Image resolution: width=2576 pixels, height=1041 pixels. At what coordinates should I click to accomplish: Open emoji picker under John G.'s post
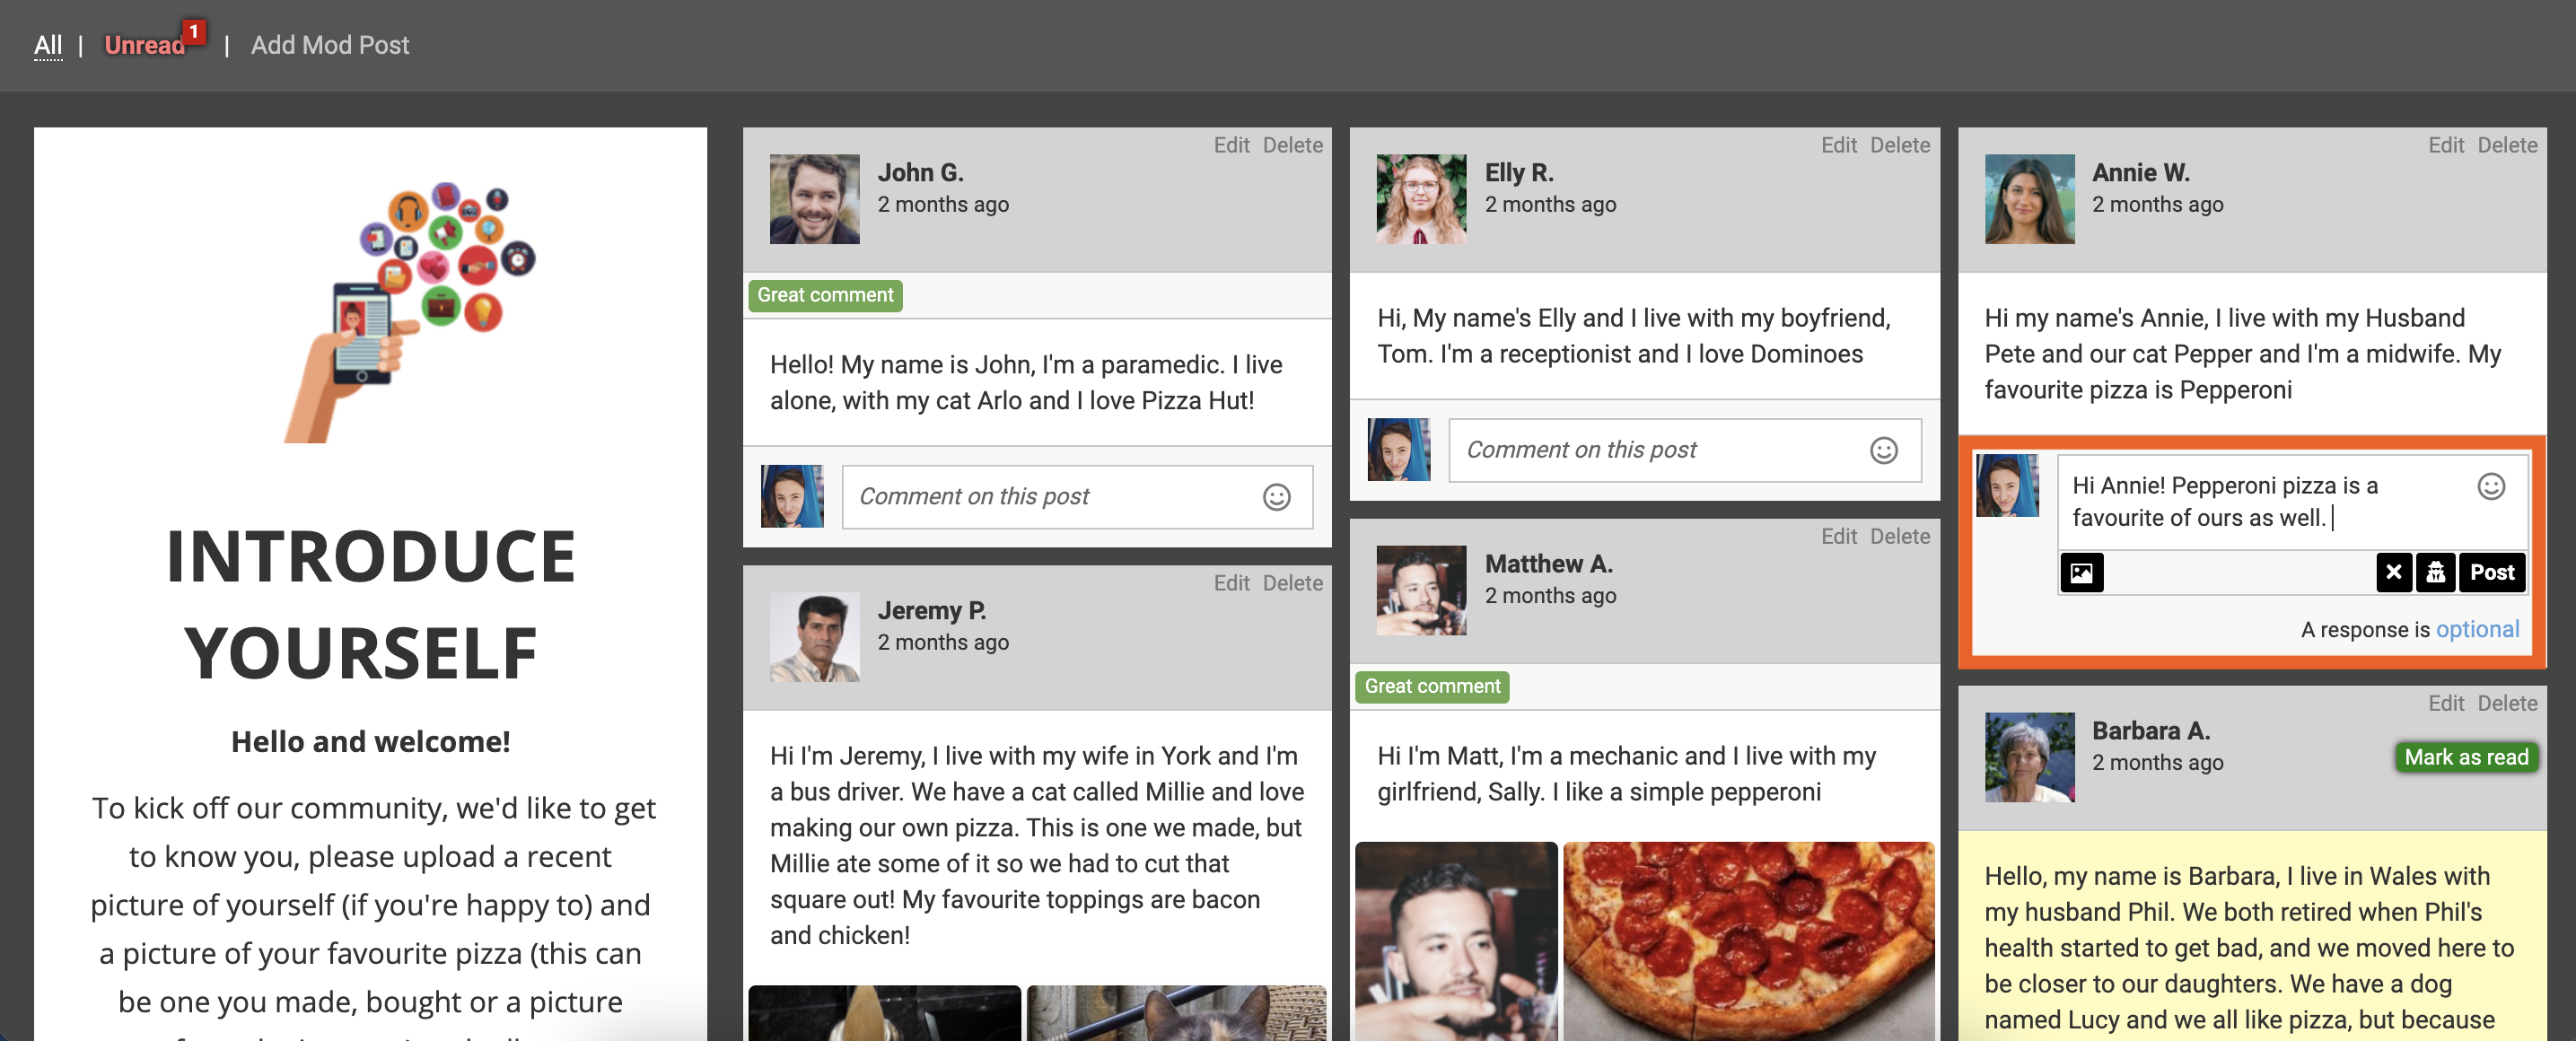[1276, 497]
